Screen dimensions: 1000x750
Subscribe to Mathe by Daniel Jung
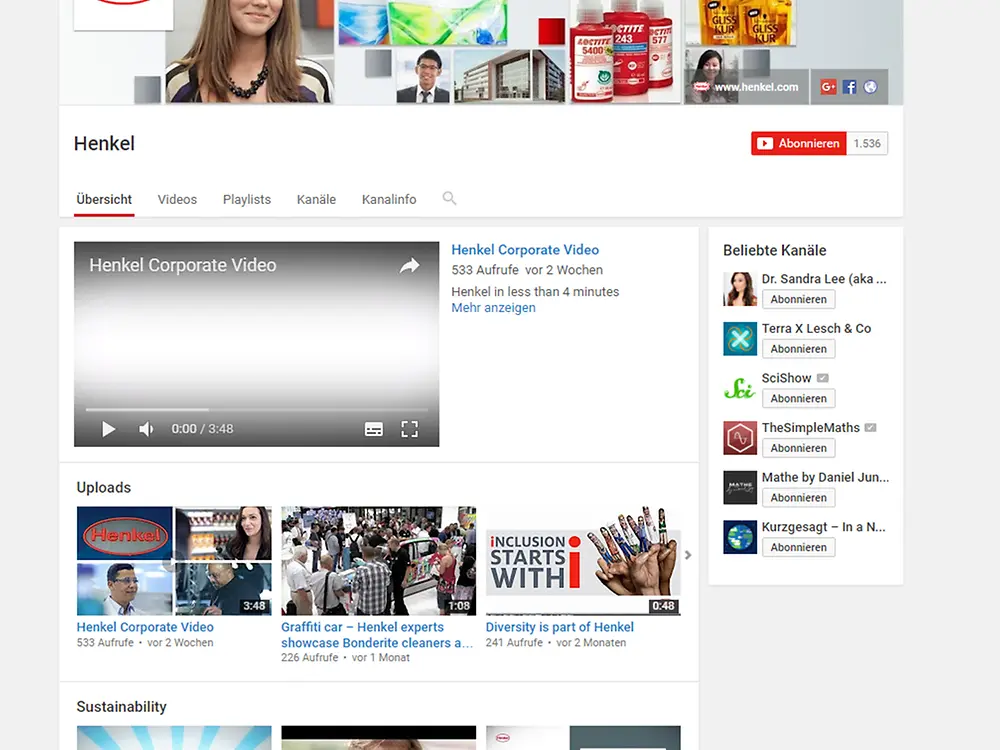tap(798, 498)
